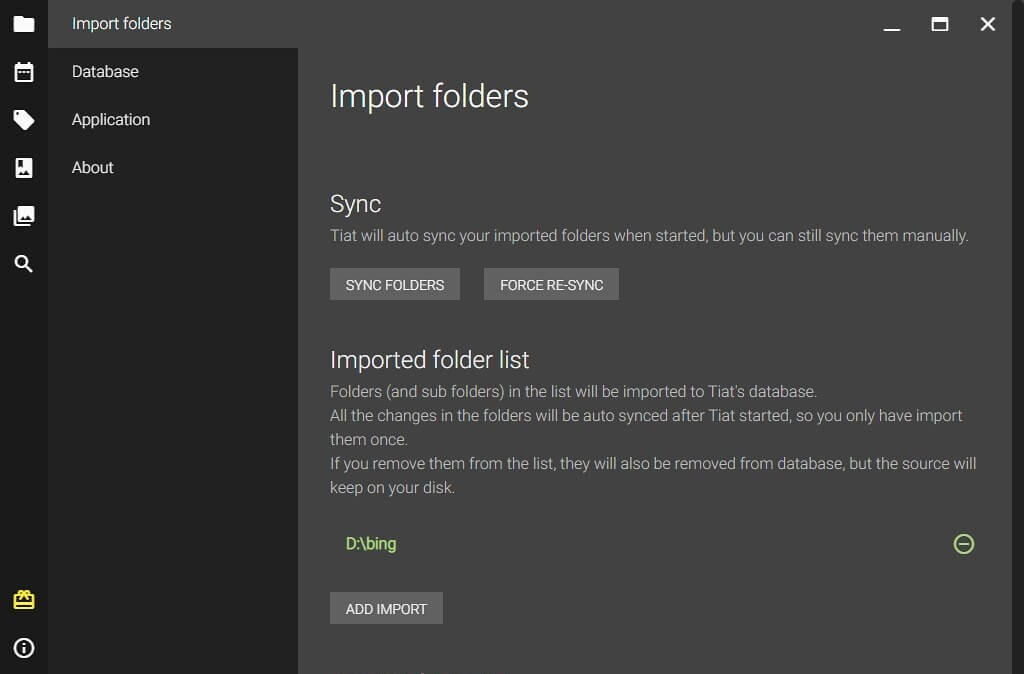Maximize the Tiat window
The width and height of the screenshot is (1024, 674).
pos(940,24)
